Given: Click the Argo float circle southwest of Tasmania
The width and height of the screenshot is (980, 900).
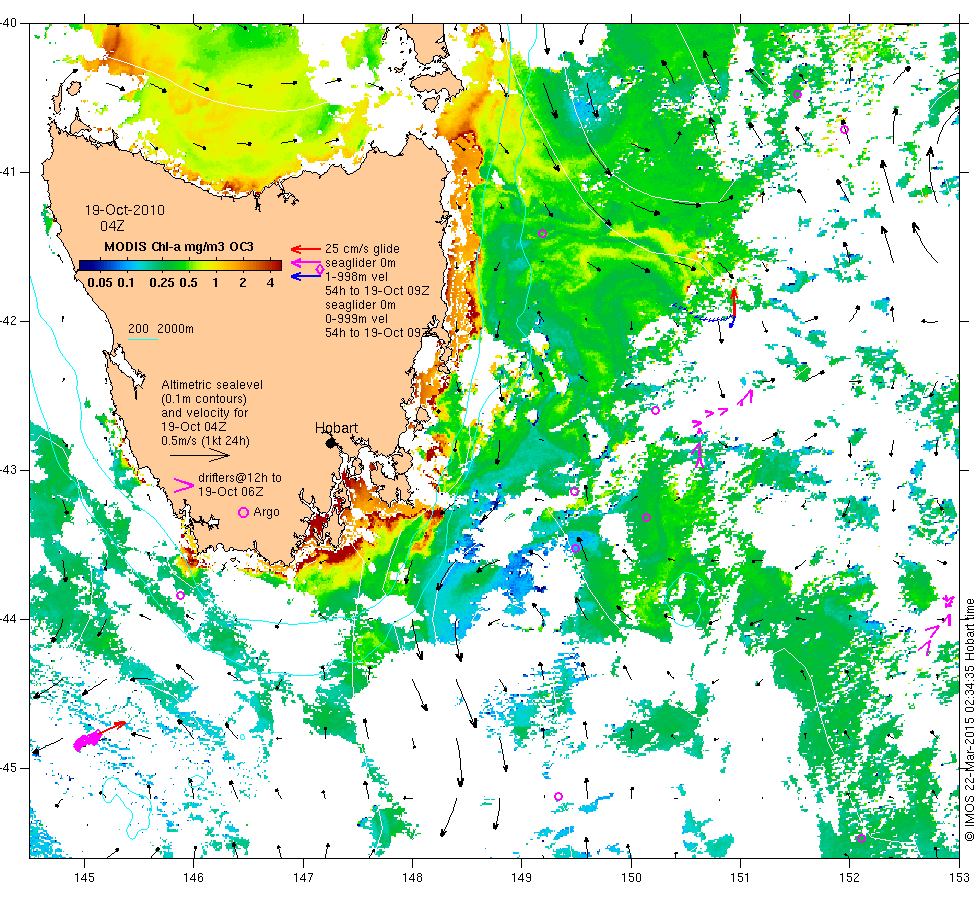Looking at the screenshot, I should pos(181,595).
